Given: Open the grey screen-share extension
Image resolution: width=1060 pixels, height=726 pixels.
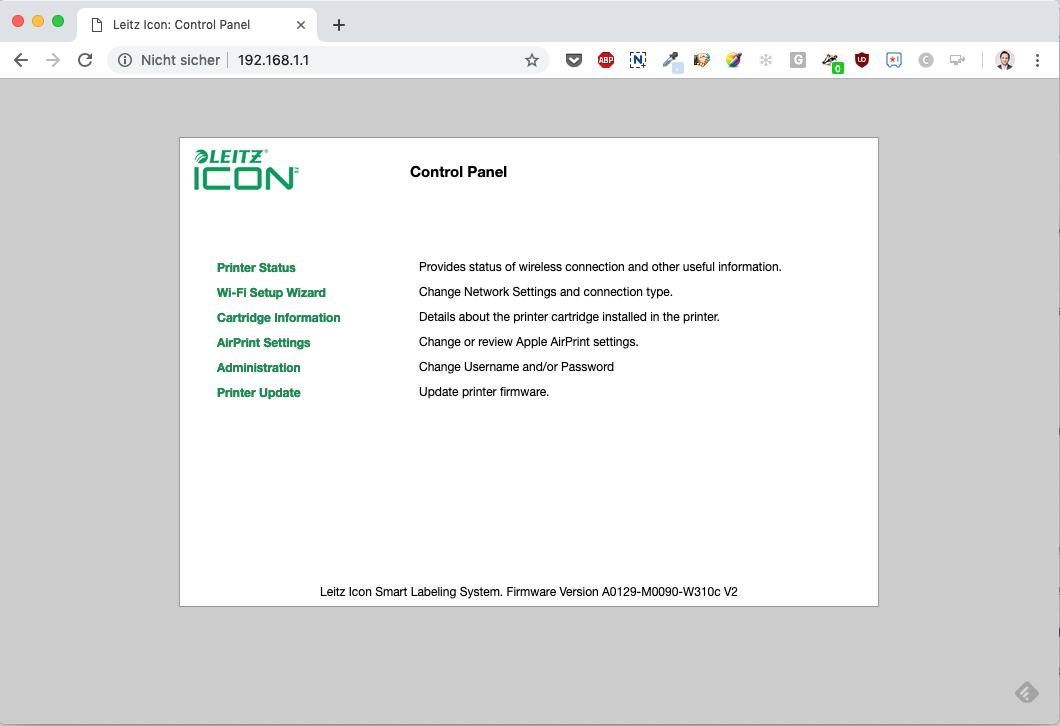Looking at the screenshot, I should pos(957,60).
